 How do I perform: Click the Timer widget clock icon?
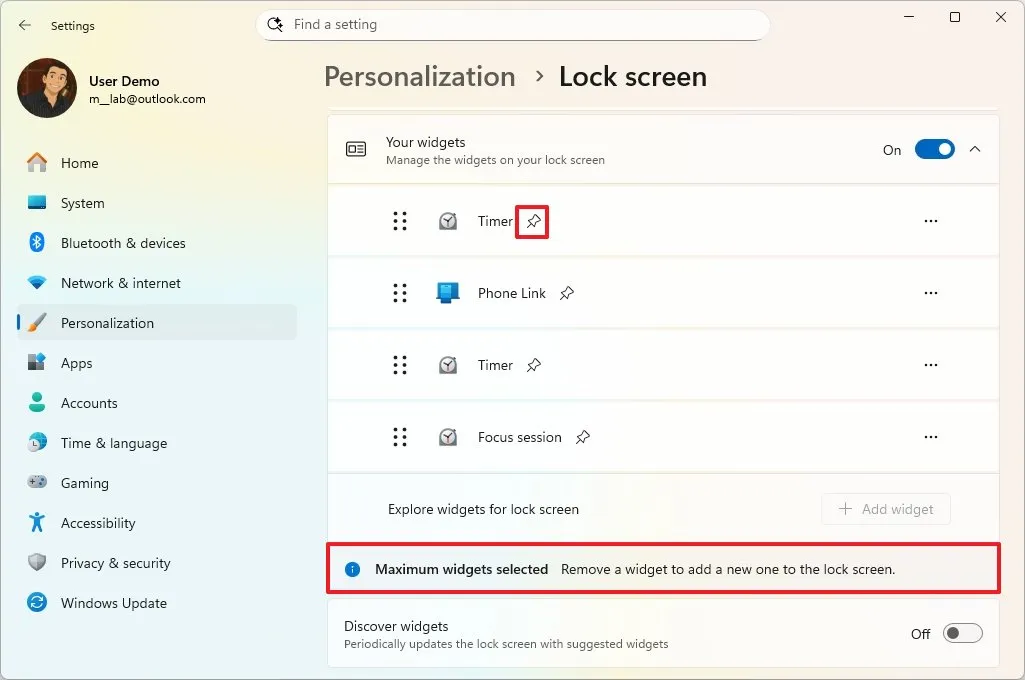[447, 221]
